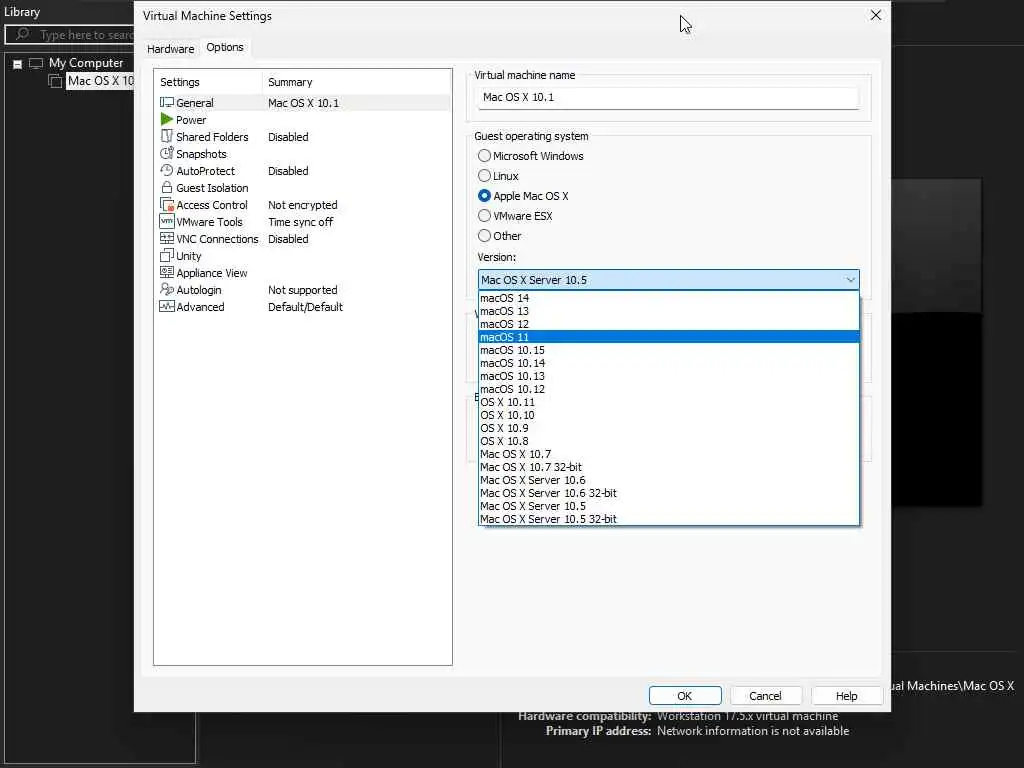The image size is (1024, 768).
Task: Click the Help button
Action: 846,696
